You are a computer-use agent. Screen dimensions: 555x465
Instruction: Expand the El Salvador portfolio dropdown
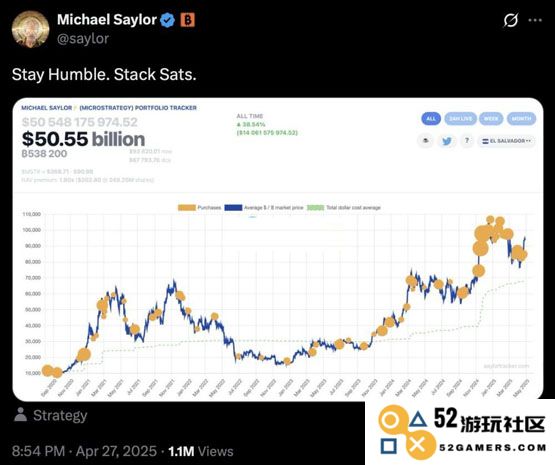507,141
